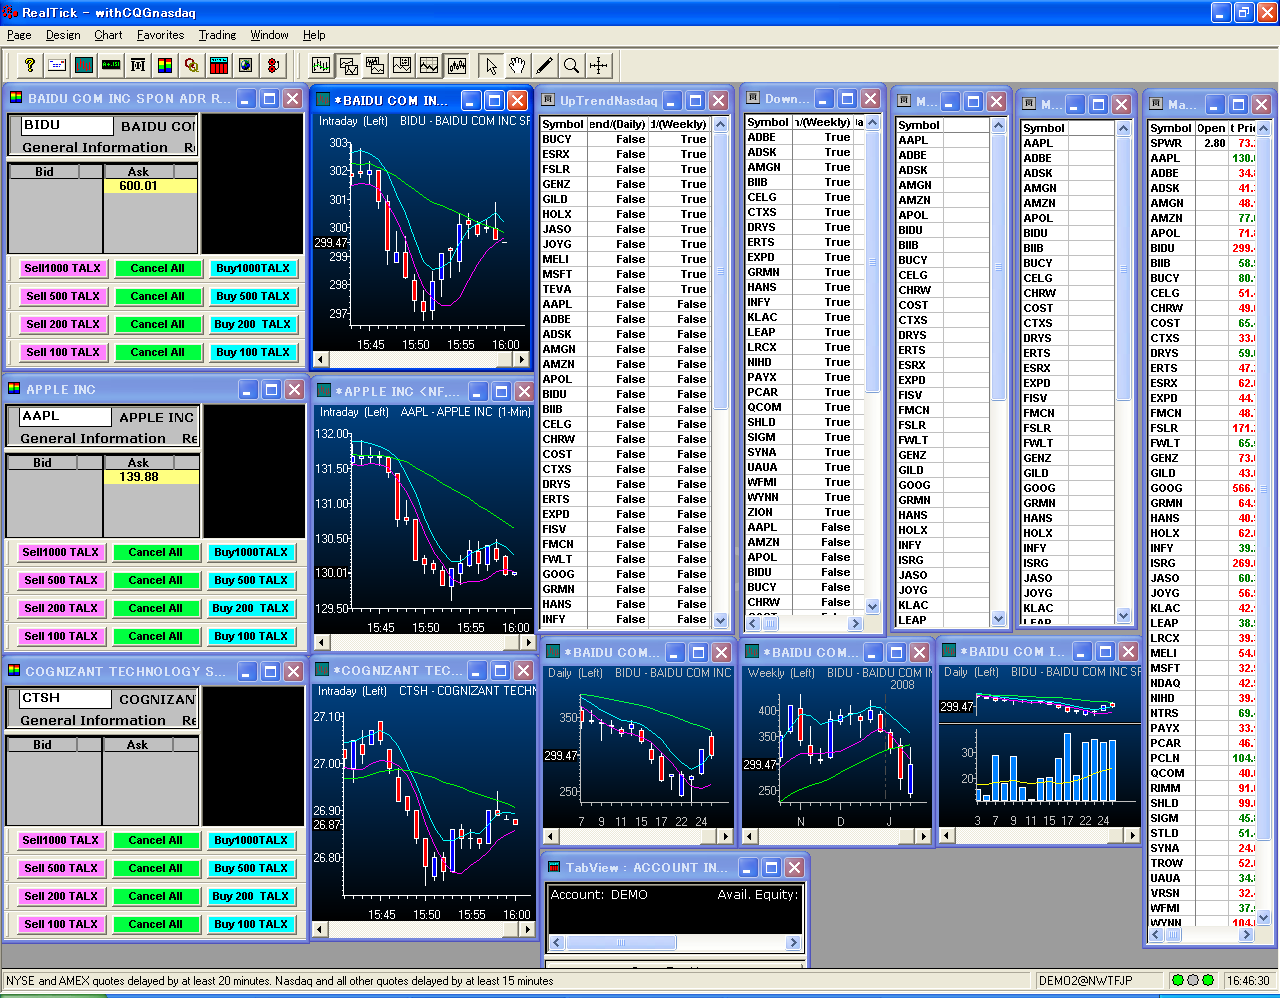Select the pencil drawing tool
The height and width of the screenshot is (998, 1280).
point(544,65)
